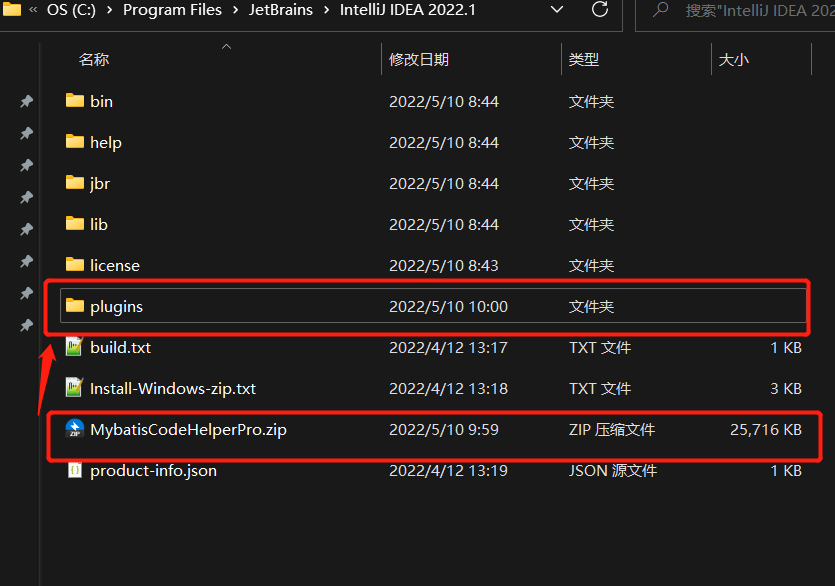The height and width of the screenshot is (586, 835).
Task: Expand the chevron after JetBrains
Action: pyautogui.click(x=326, y=10)
